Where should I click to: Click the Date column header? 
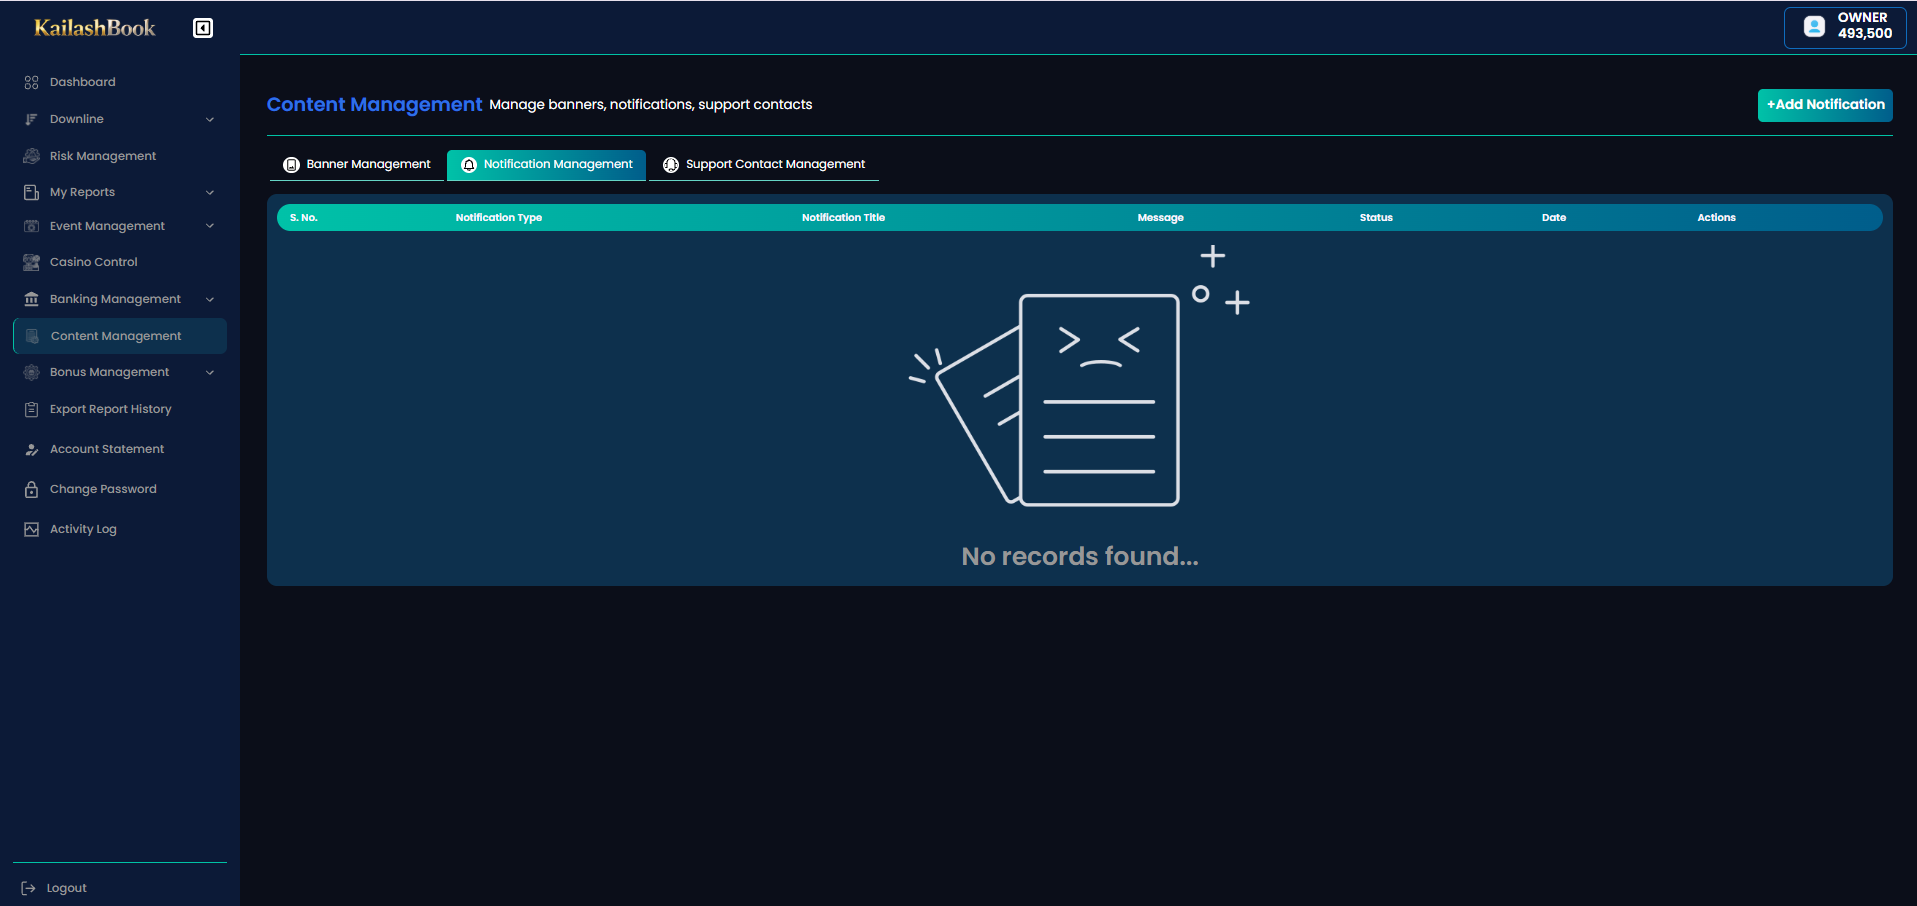(x=1554, y=218)
